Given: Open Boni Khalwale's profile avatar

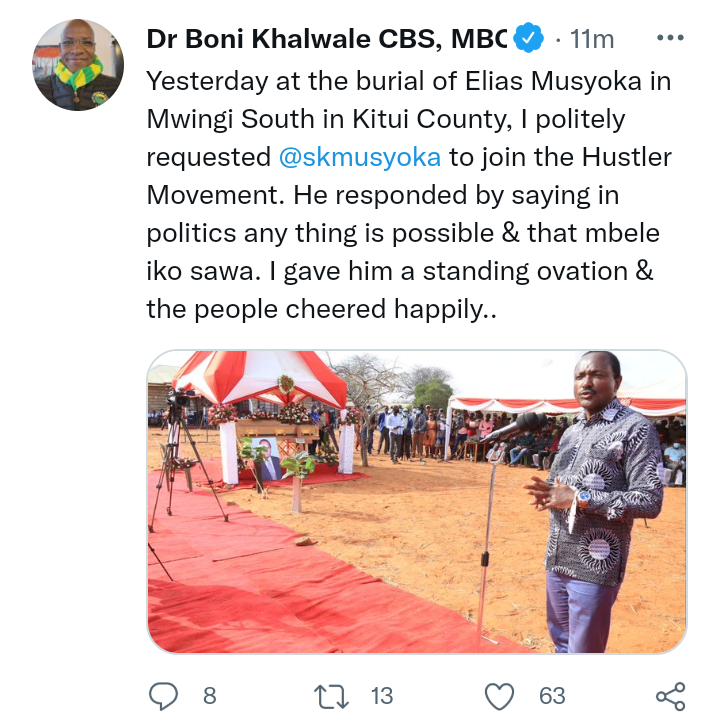Looking at the screenshot, I should 78,65.
